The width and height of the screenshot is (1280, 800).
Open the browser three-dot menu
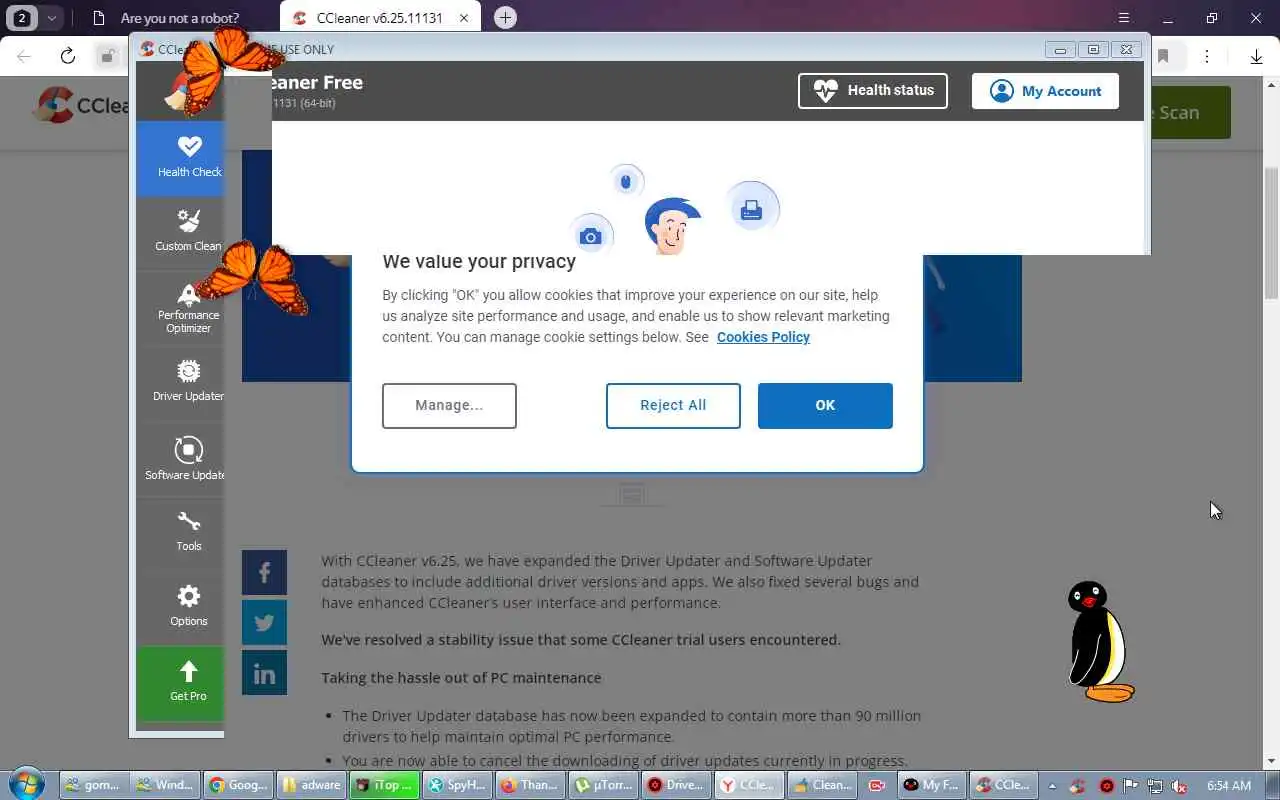pos(1208,56)
